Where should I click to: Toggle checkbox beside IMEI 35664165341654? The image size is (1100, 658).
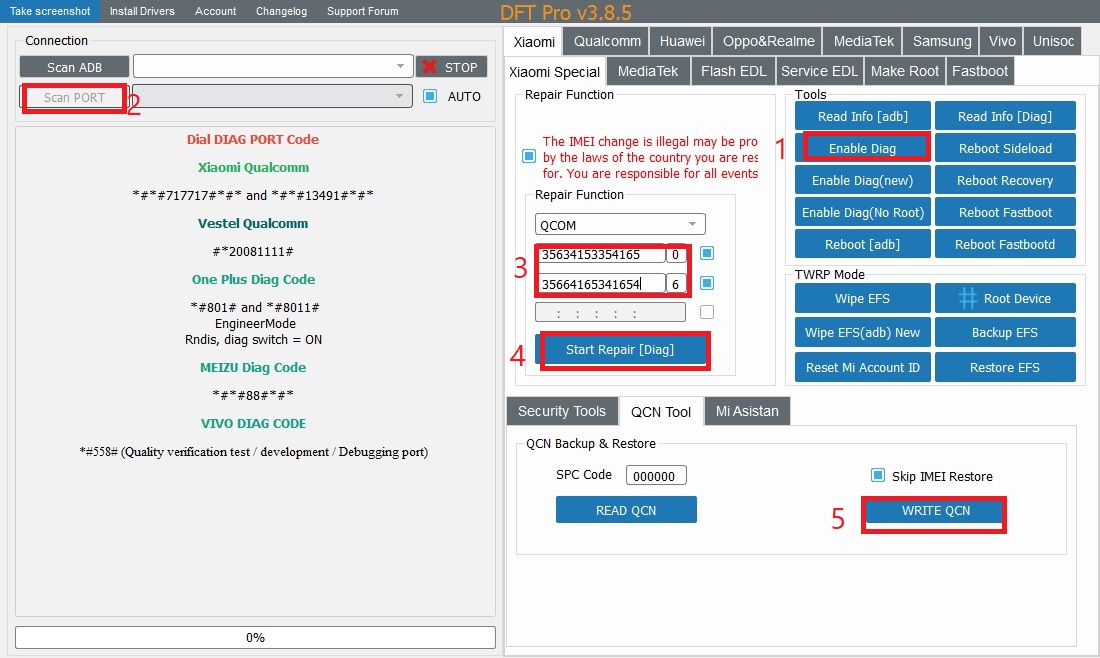(x=707, y=283)
